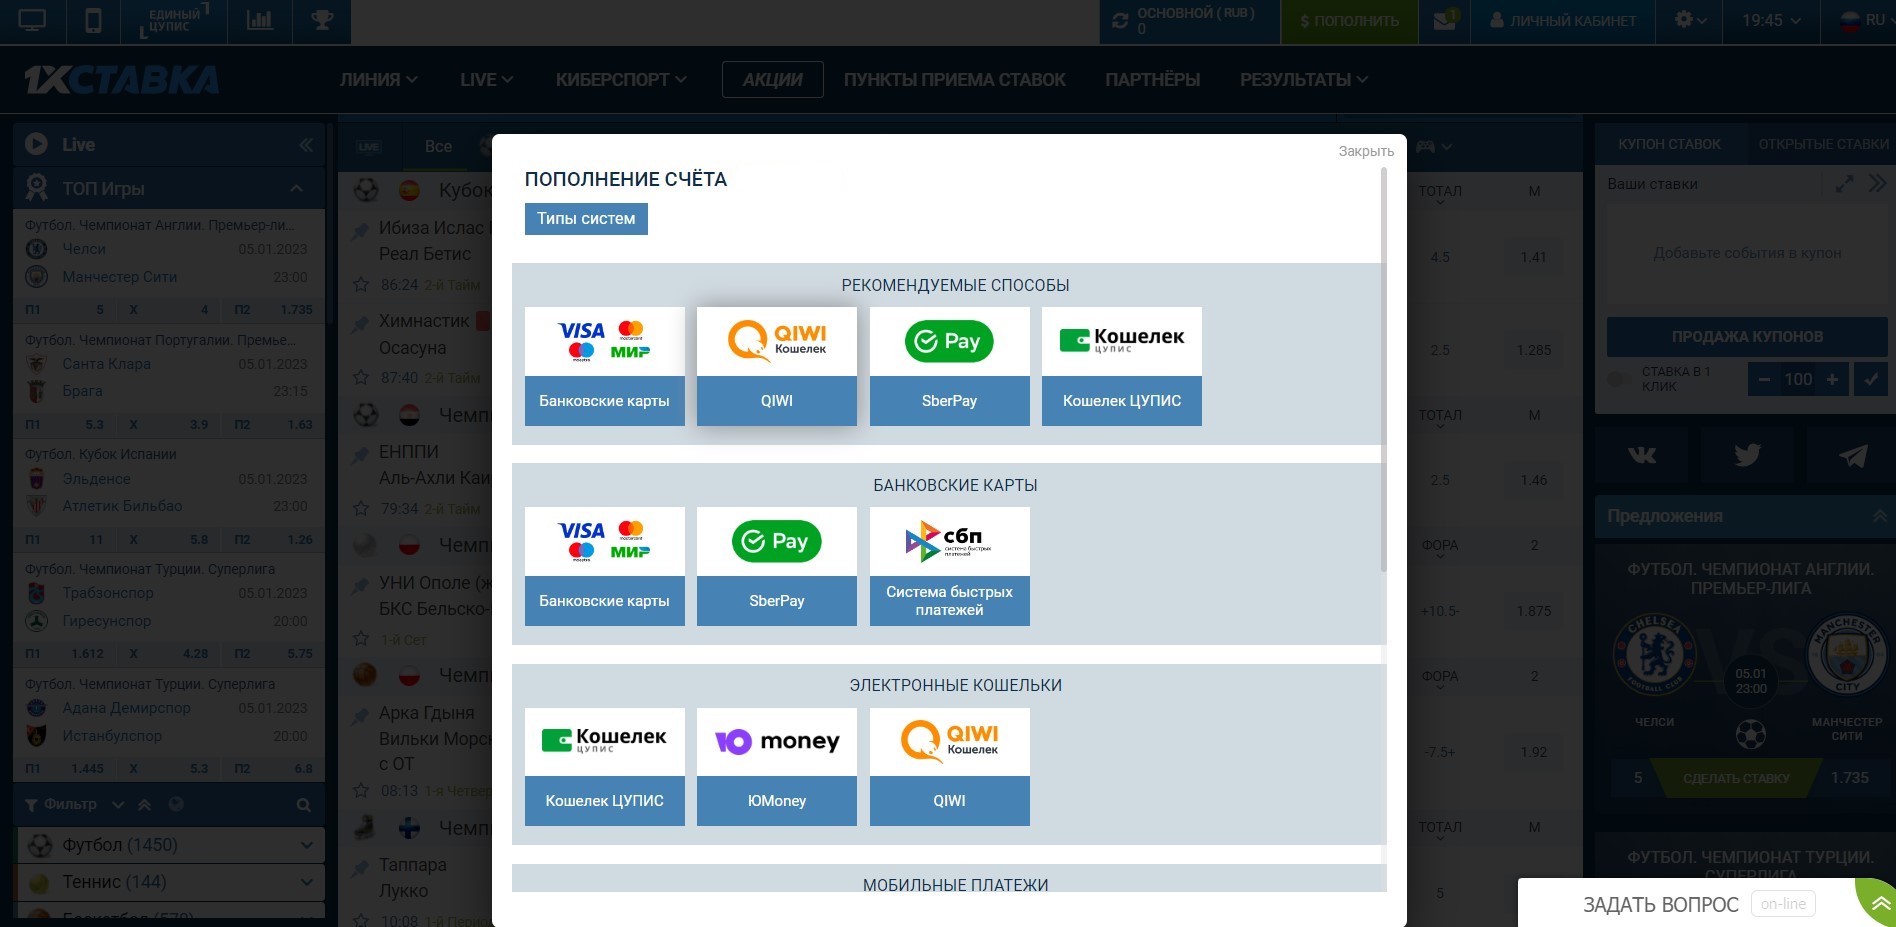Select Кошелек ЦУПИС under e-wallets
1896x927 pixels.
point(604,766)
